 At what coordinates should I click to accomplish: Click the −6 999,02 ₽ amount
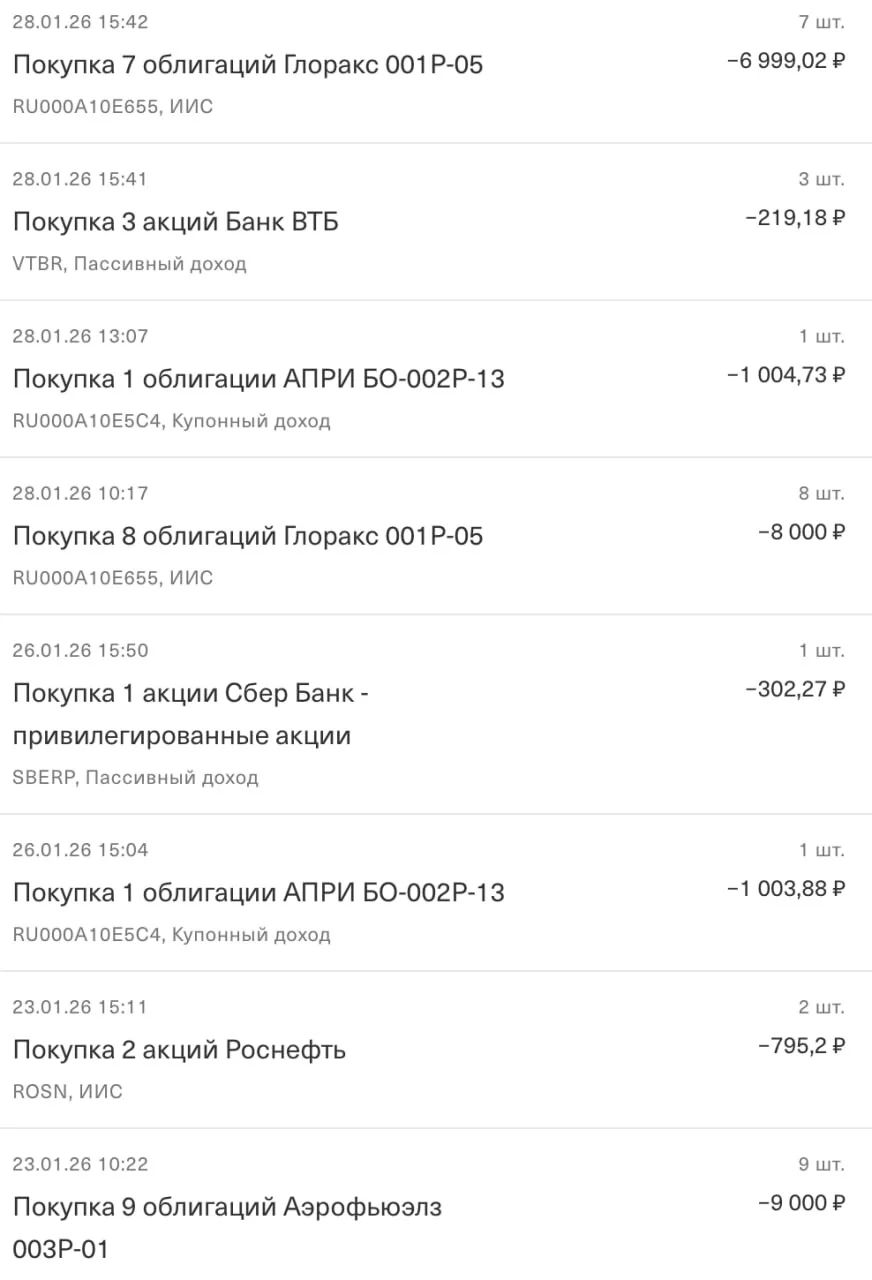coord(786,61)
